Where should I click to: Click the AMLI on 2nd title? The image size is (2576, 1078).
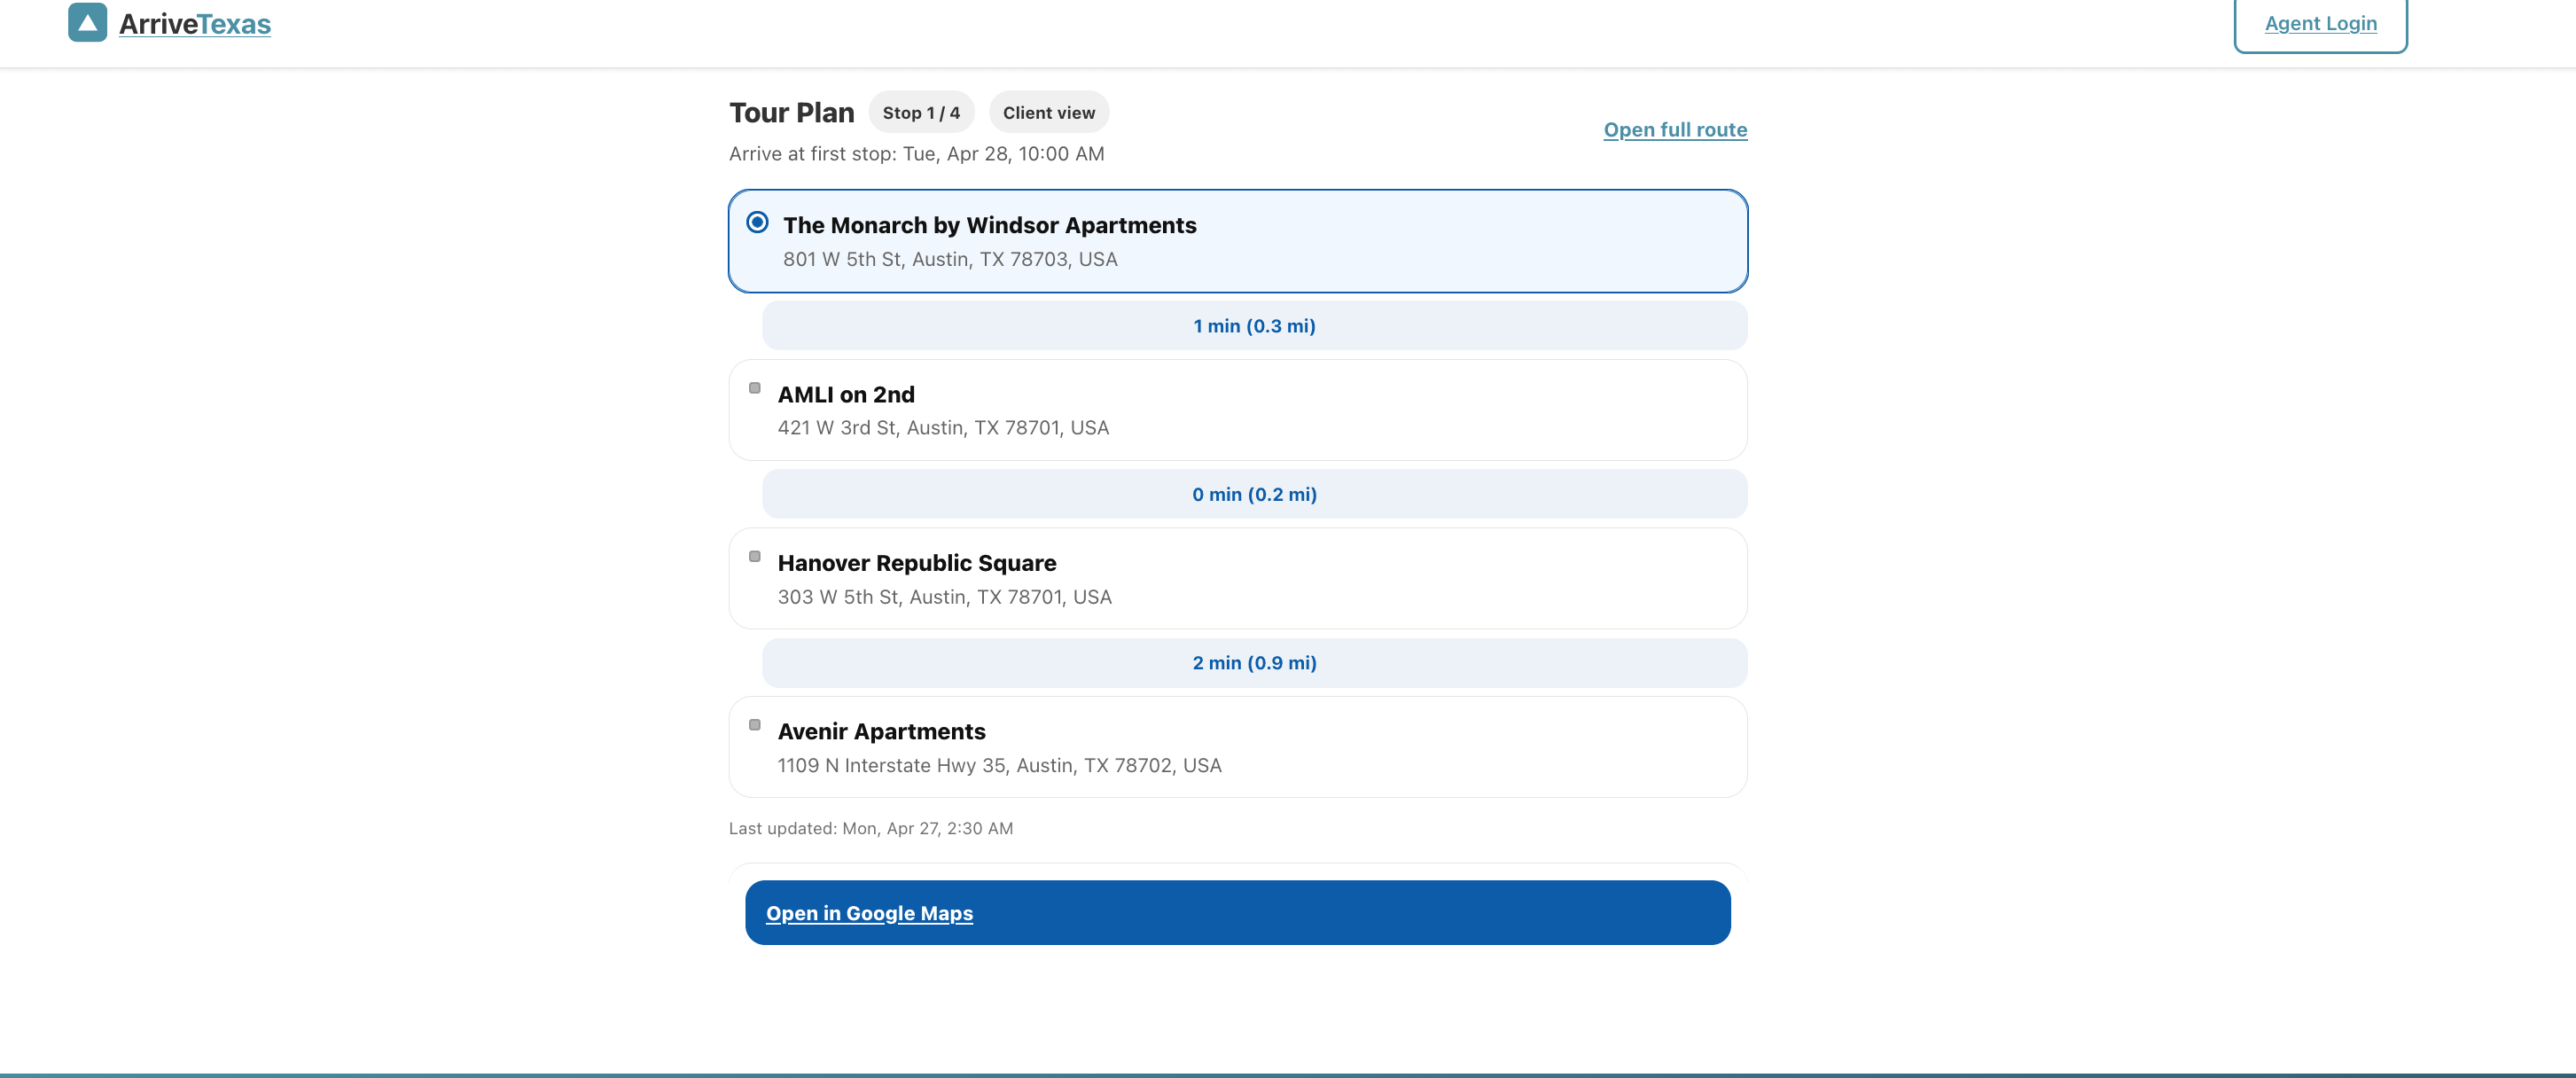coord(846,394)
